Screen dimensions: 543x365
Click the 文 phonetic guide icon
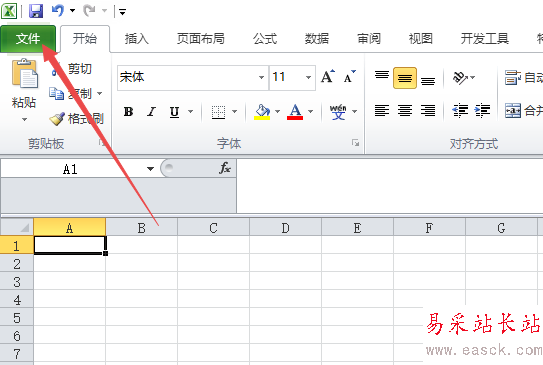pos(338,112)
